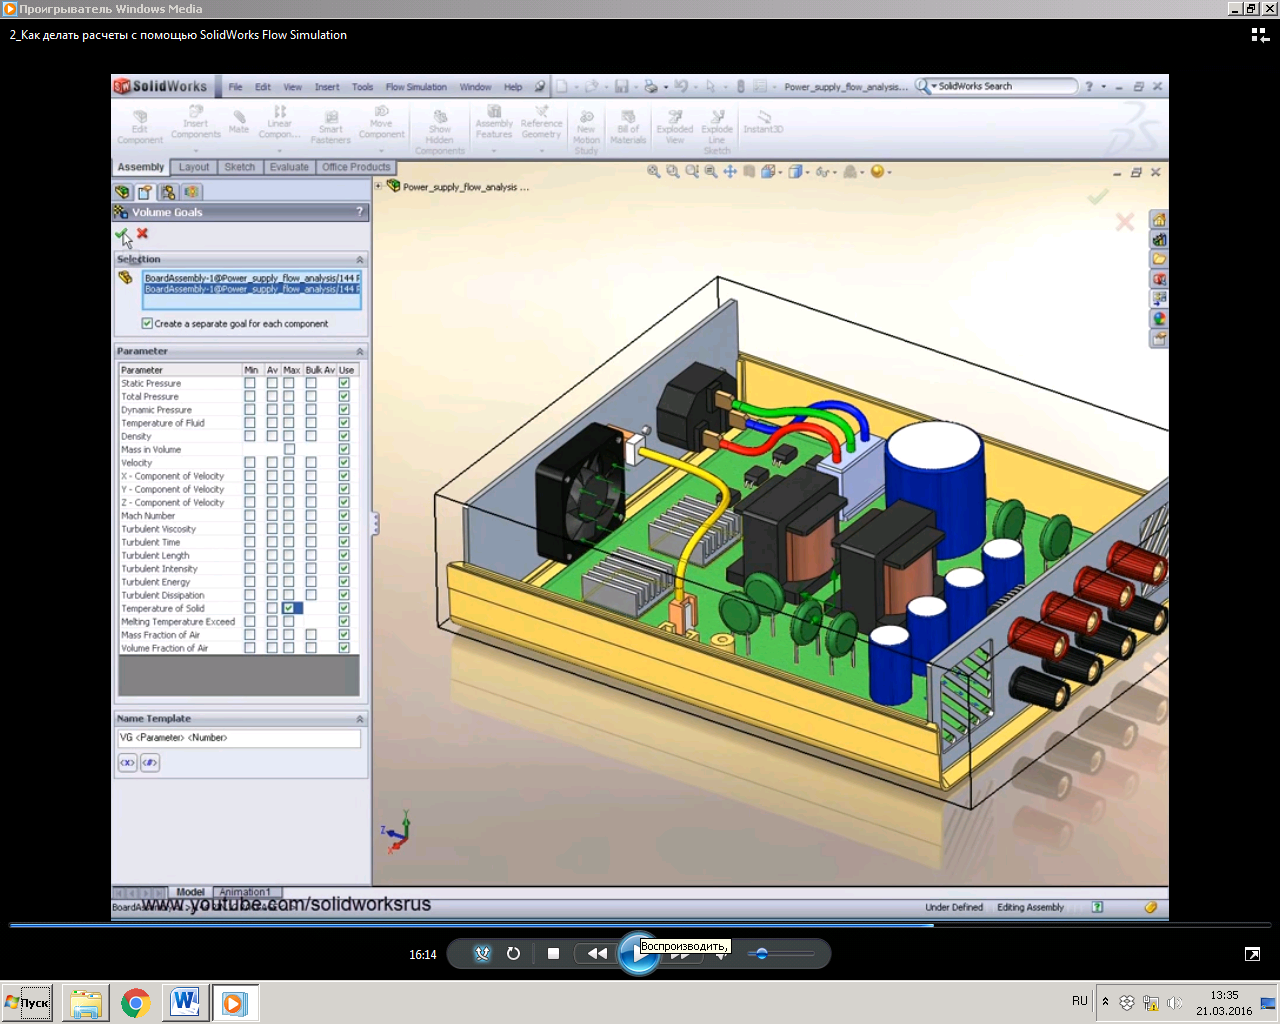This screenshot has width=1280, height=1024.
Task: Adjust the player volume slider
Action: point(783,953)
